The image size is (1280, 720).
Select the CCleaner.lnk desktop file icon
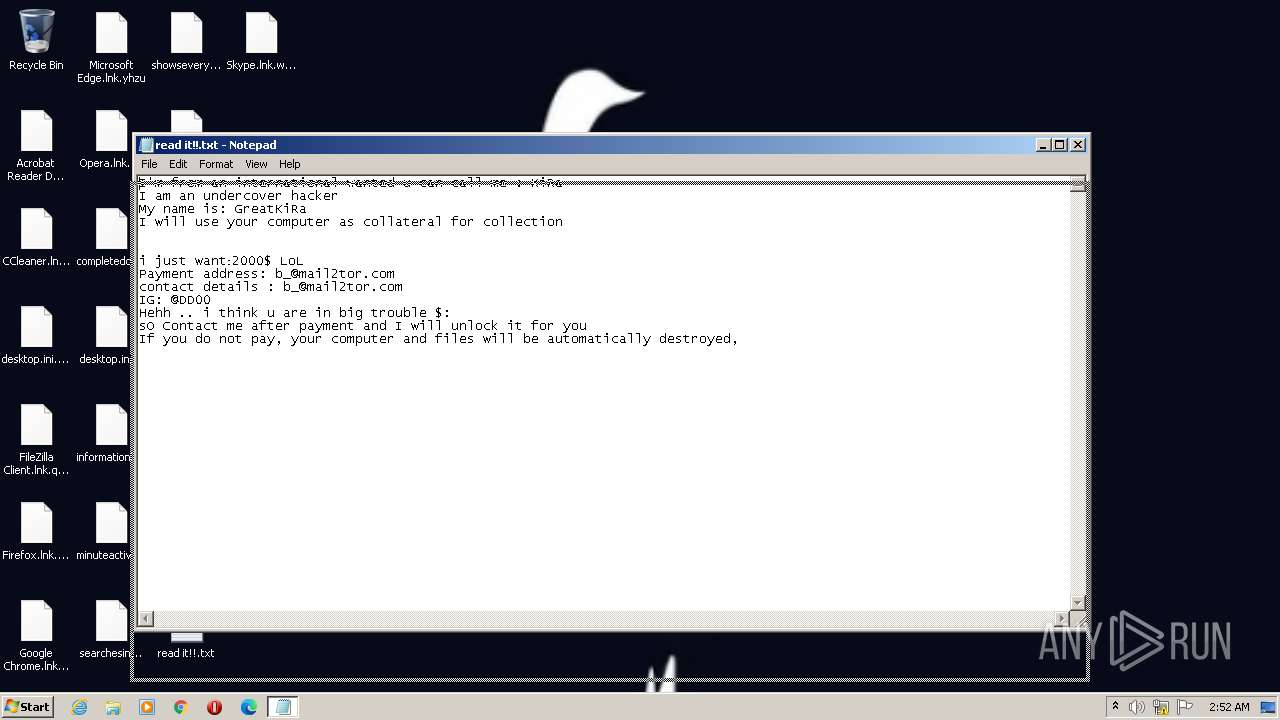click(36, 237)
